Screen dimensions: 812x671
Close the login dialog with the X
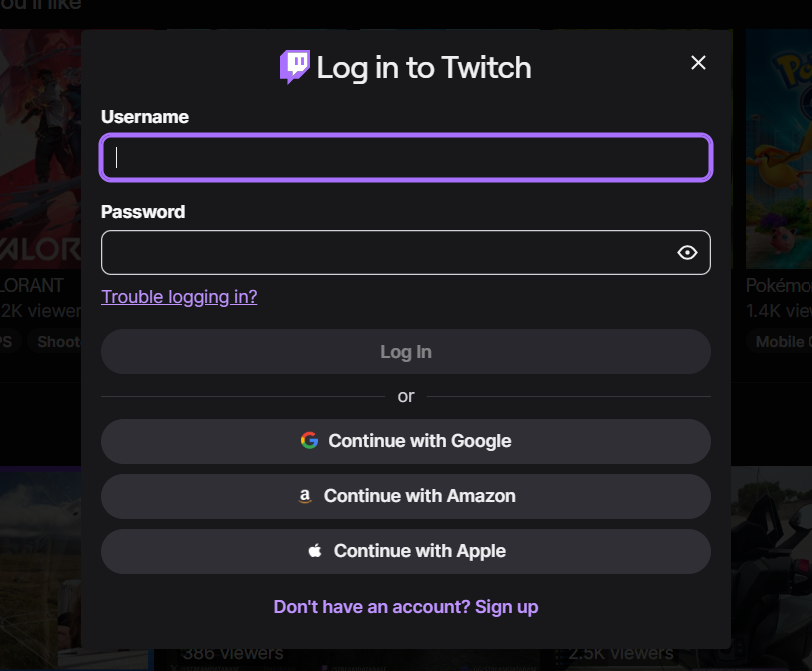point(698,63)
